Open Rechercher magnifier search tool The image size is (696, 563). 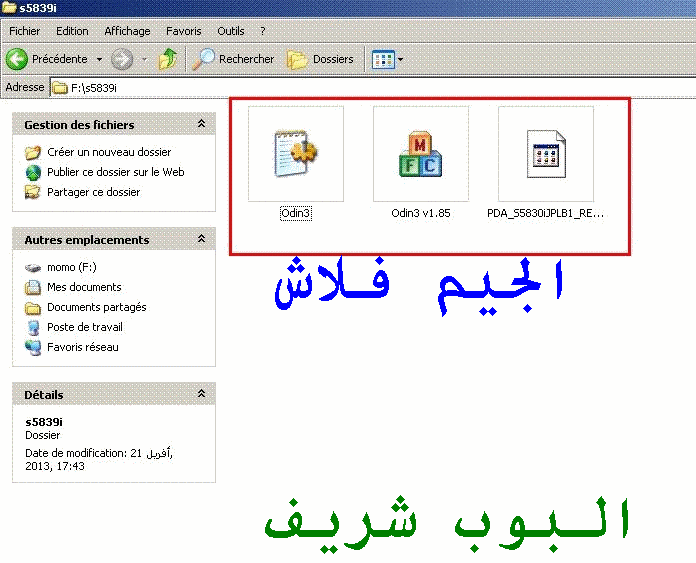tap(203, 59)
